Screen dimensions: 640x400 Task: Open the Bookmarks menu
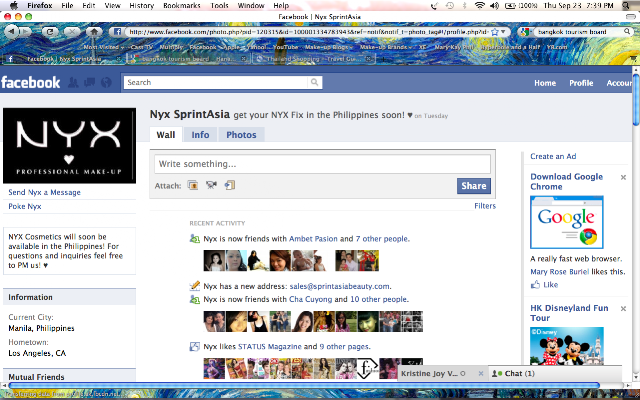182,6
